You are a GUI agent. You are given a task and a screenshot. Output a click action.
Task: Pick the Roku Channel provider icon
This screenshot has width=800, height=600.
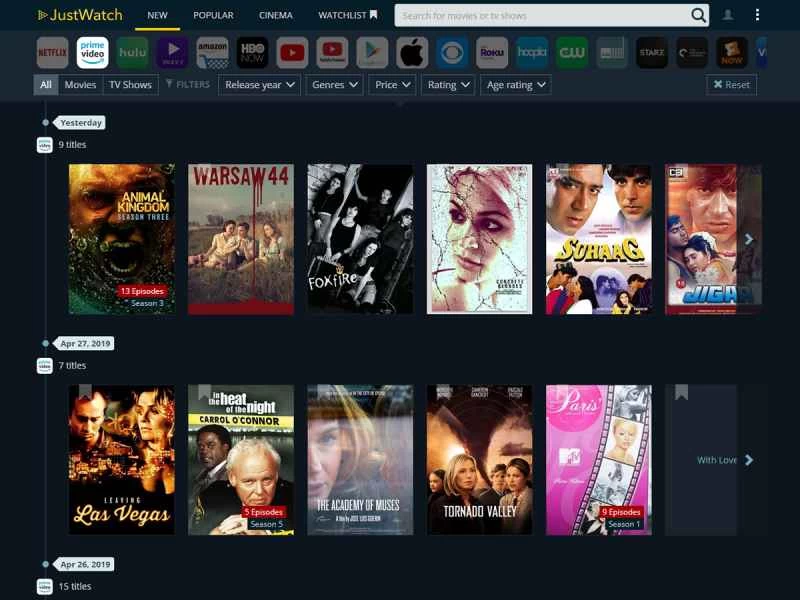(x=492, y=52)
